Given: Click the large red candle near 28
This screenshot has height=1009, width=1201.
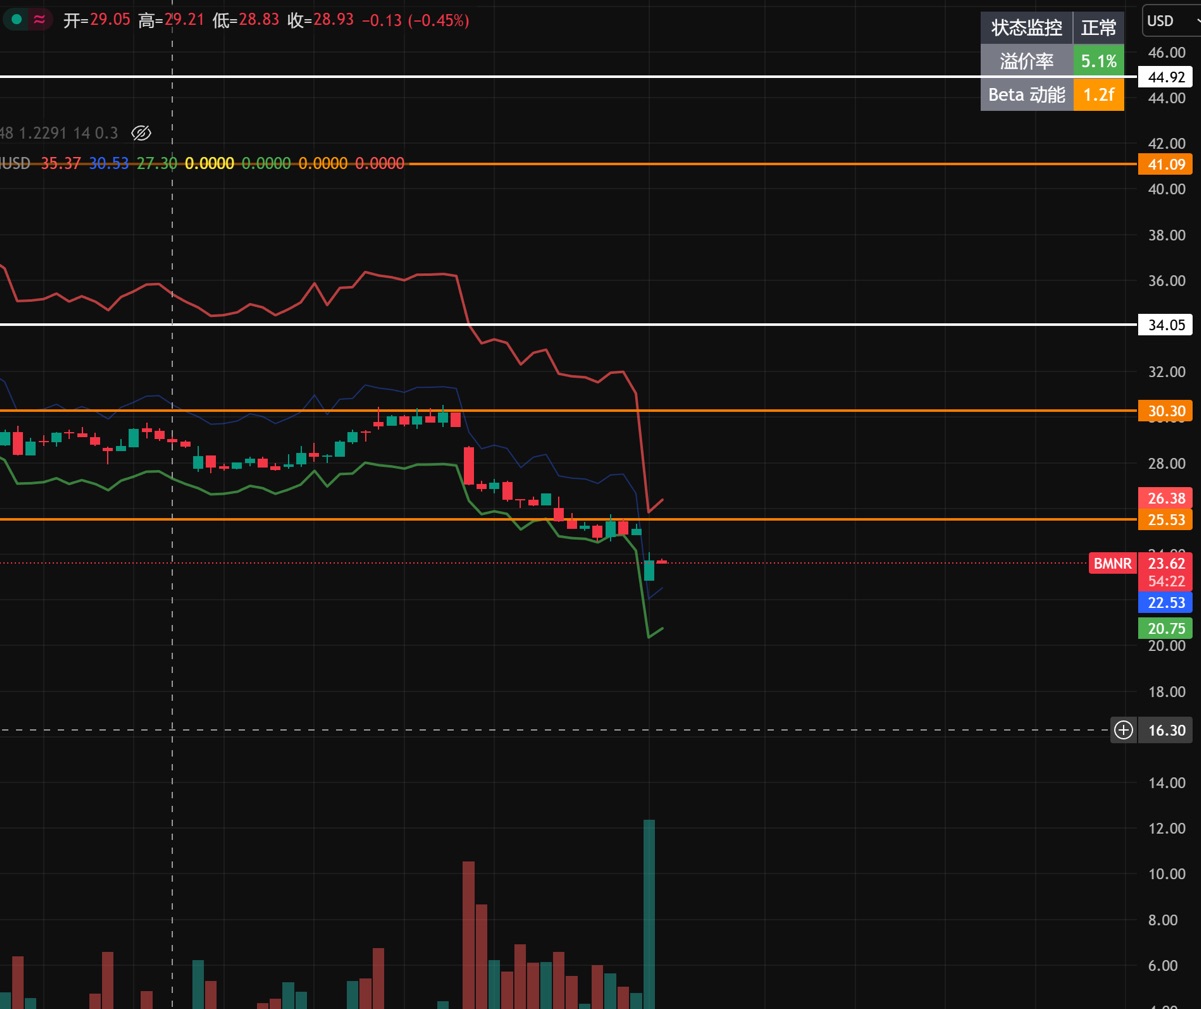Looking at the screenshot, I should (x=469, y=466).
